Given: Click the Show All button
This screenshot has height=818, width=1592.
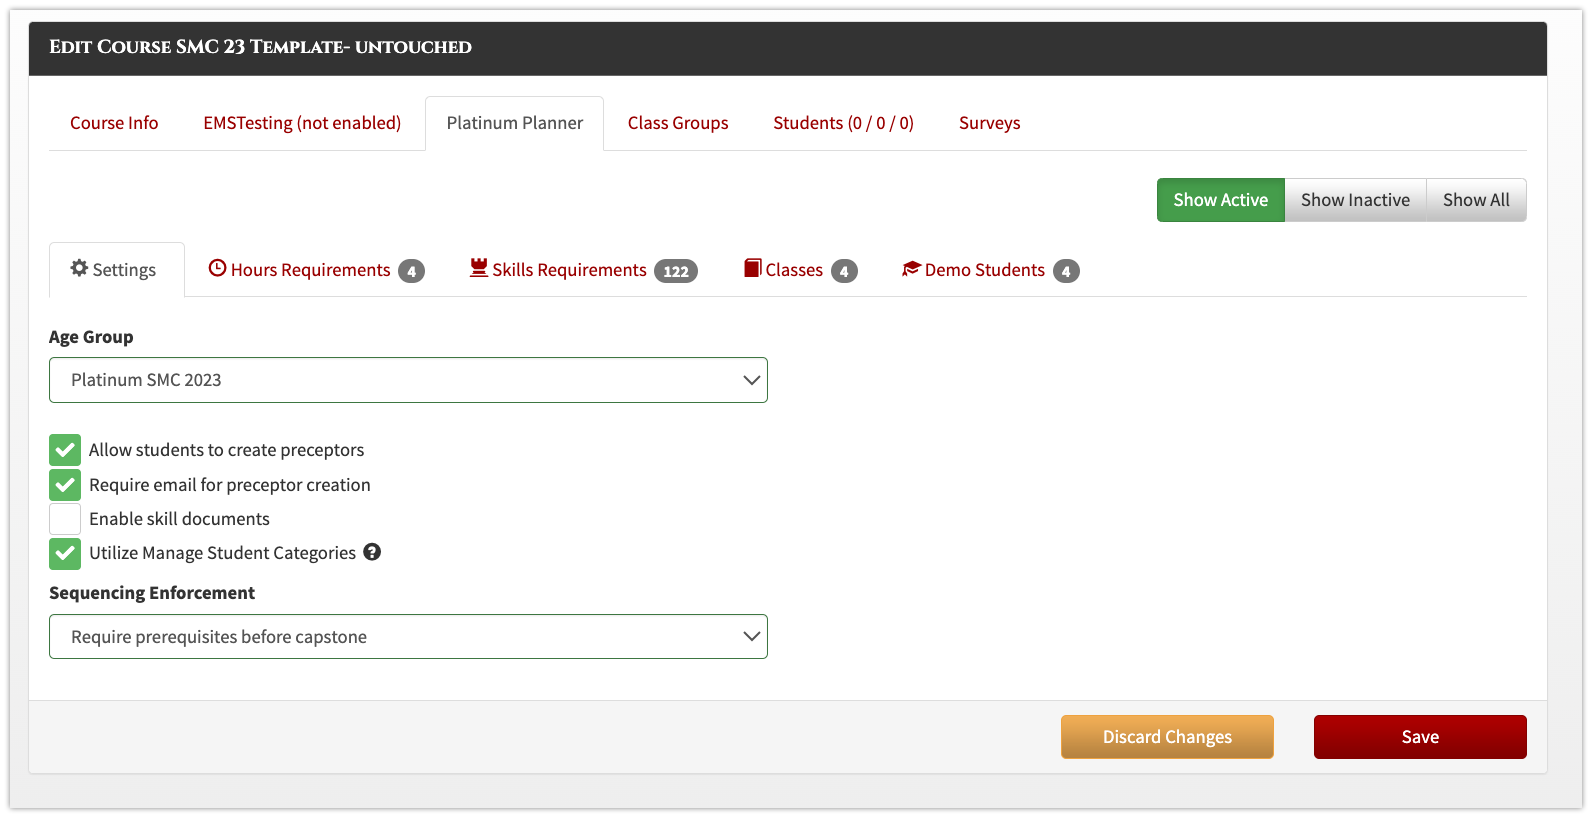Looking at the screenshot, I should tap(1476, 200).
